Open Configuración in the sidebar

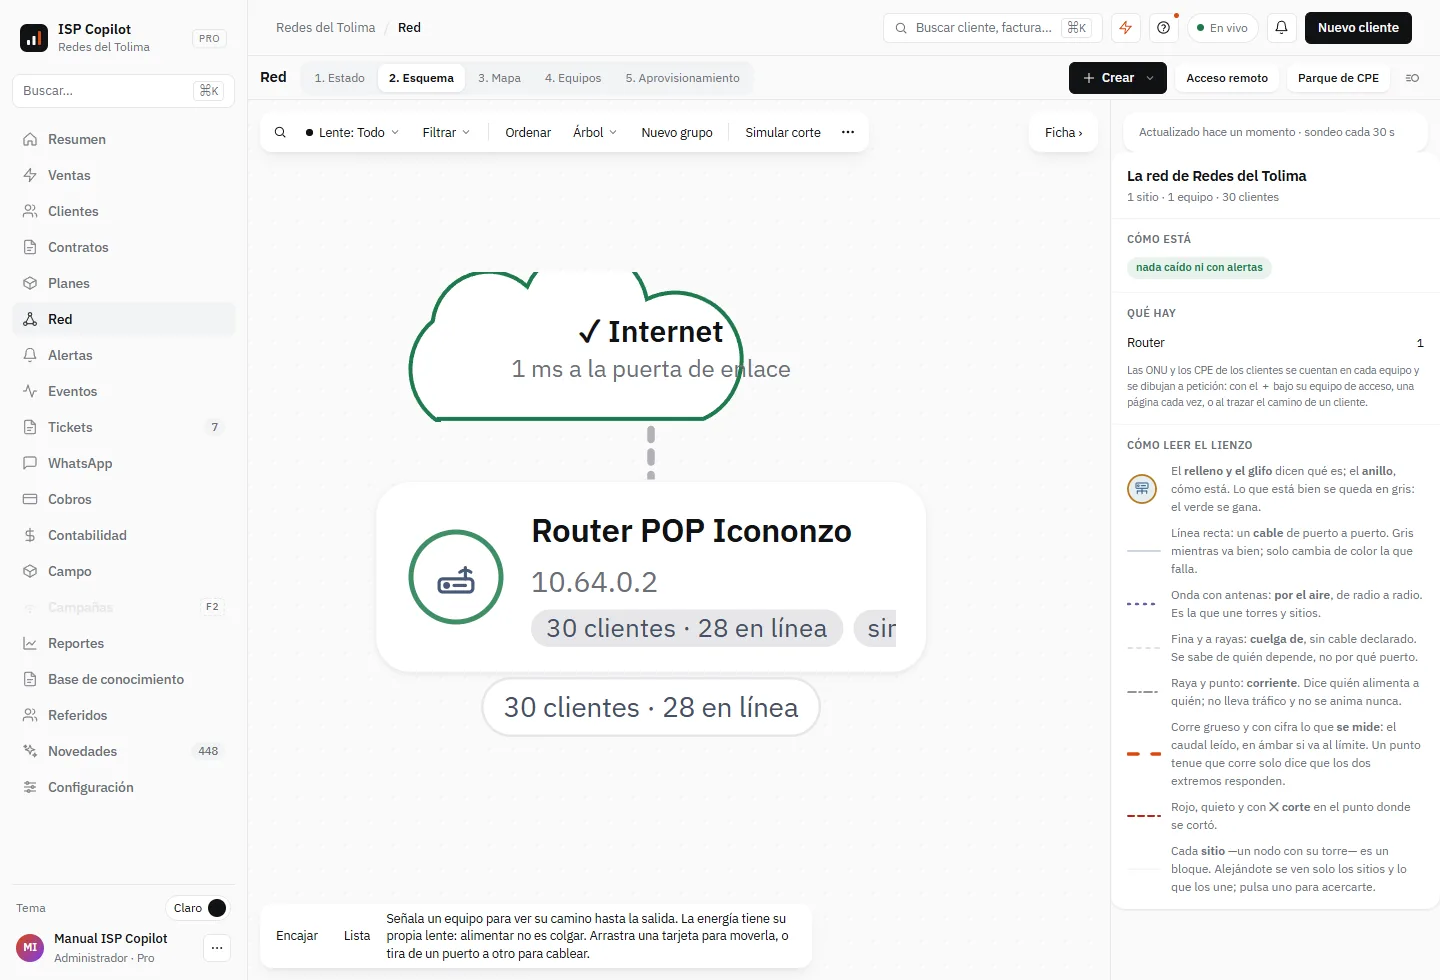(124, 787)
